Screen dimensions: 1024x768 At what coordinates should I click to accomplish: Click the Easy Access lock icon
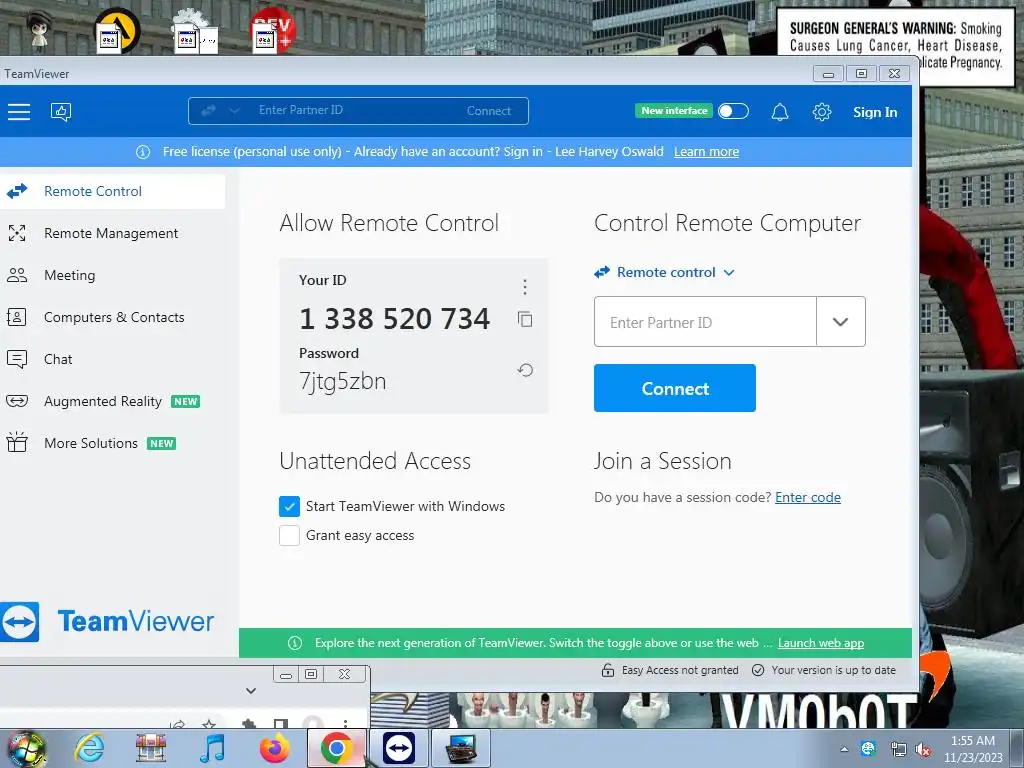[x=607, y=670]
